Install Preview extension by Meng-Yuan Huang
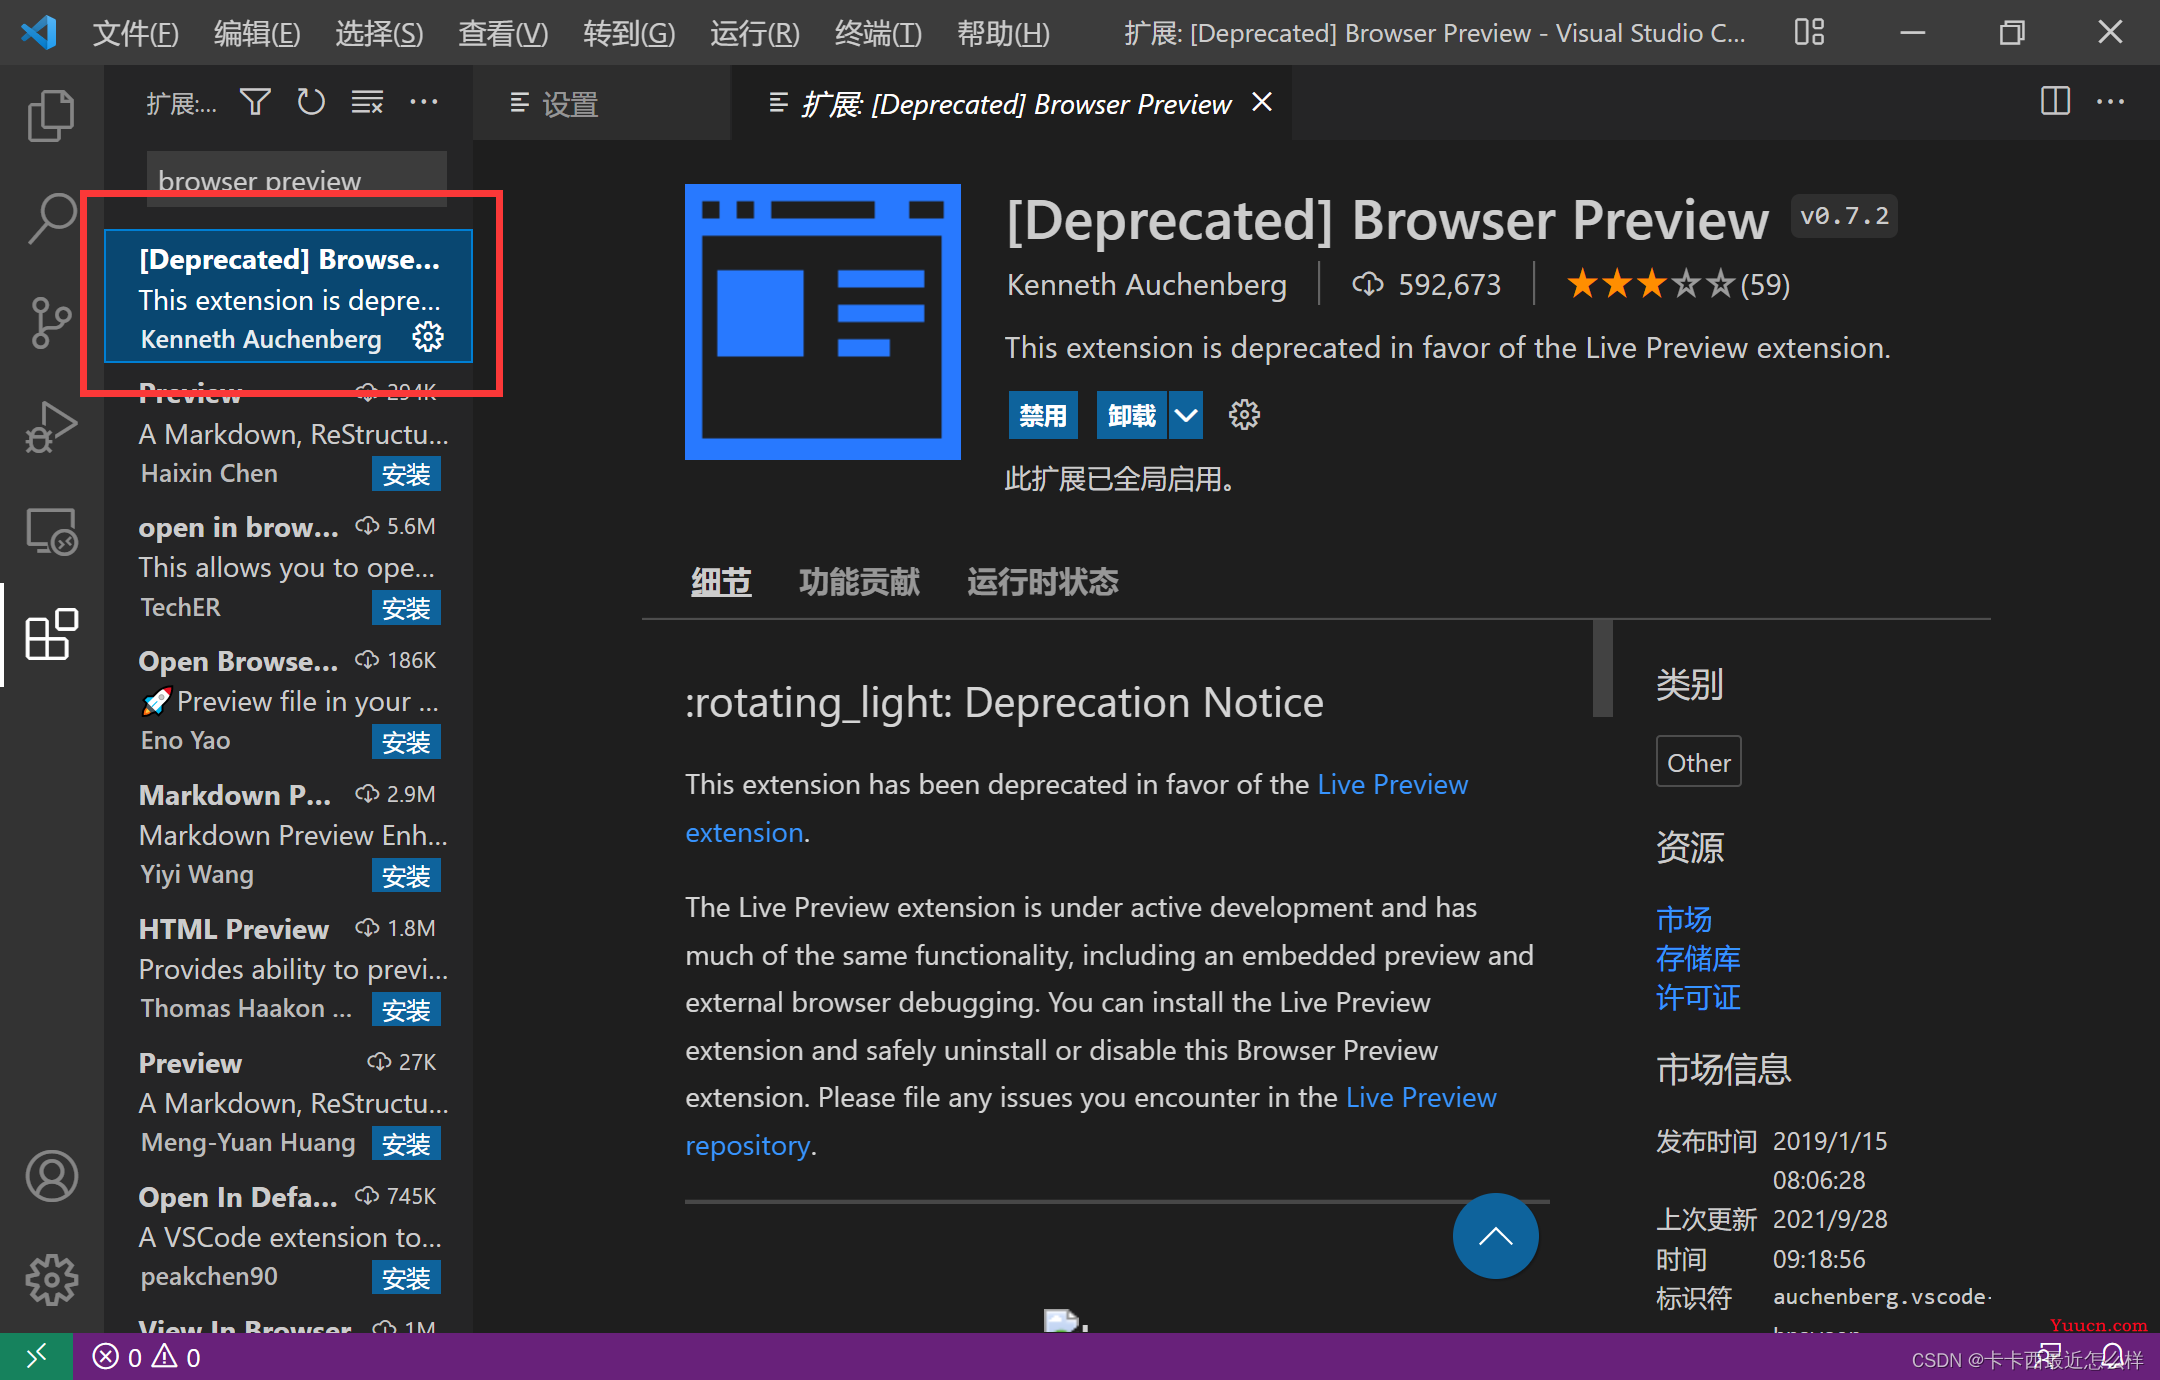 (406, 1144)
